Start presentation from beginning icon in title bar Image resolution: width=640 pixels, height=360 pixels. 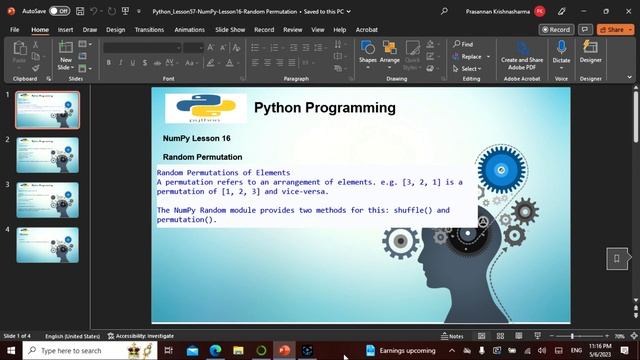tap(125, 11)
